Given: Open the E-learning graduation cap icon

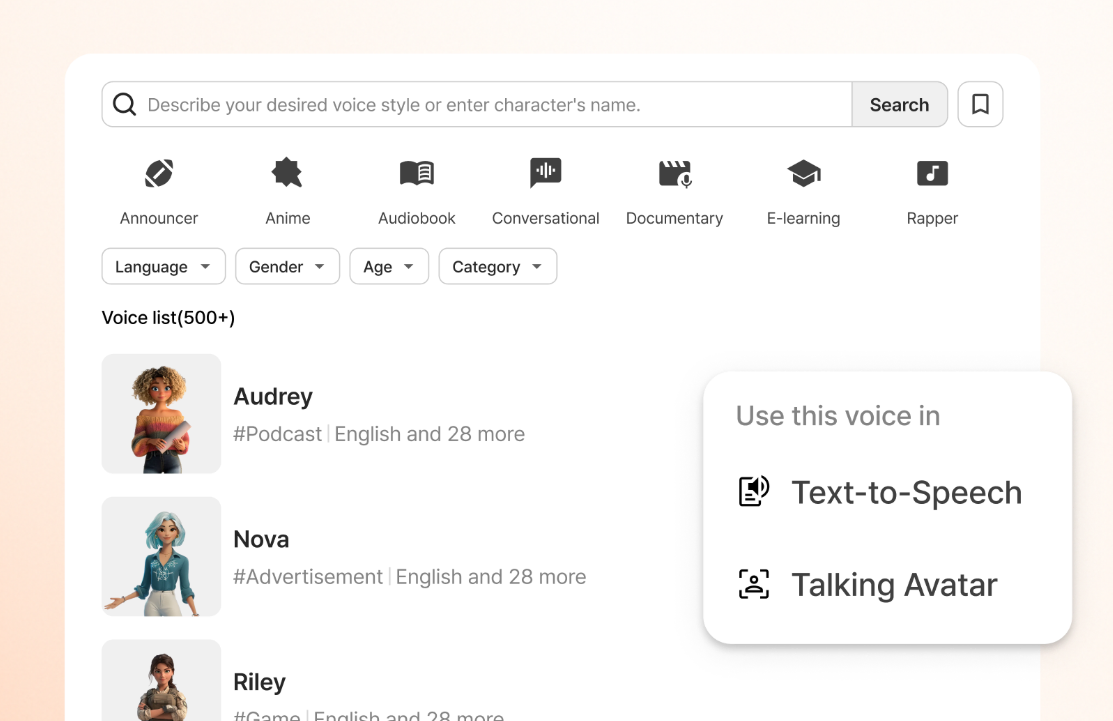Looking at the screenshot, I should click(803, 174).
